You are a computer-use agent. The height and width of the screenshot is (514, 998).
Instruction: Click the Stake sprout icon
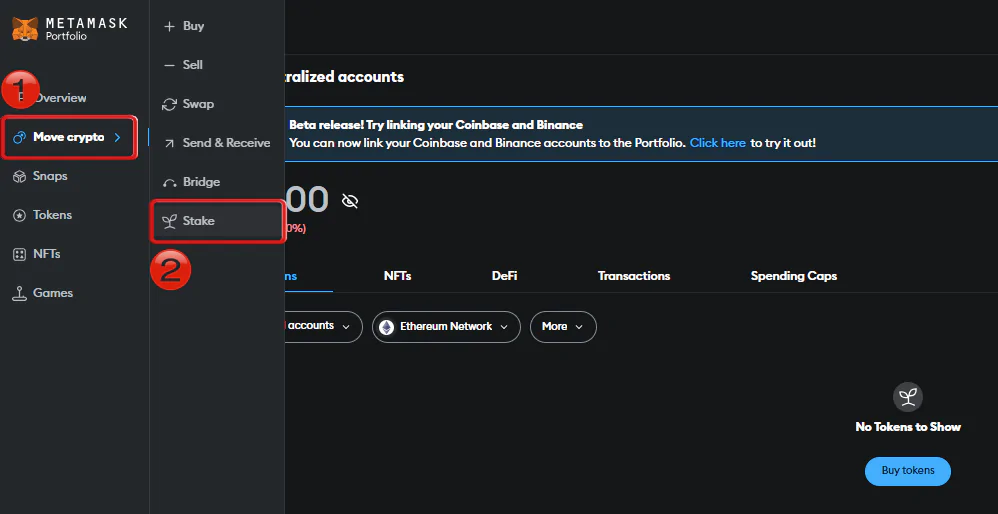click(169, 221)
